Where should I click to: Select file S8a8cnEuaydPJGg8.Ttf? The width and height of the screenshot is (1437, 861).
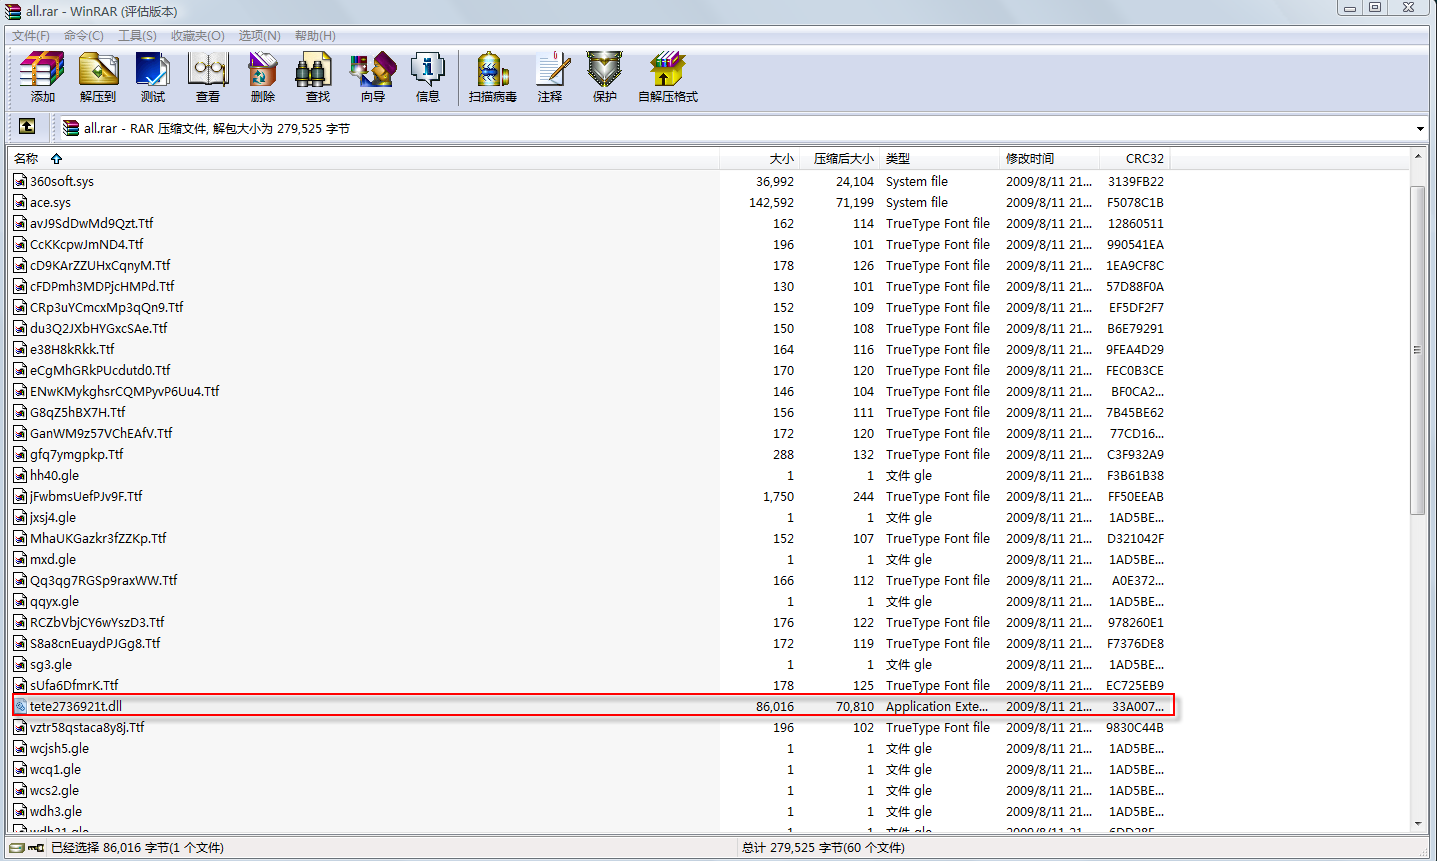pos(95,643)
